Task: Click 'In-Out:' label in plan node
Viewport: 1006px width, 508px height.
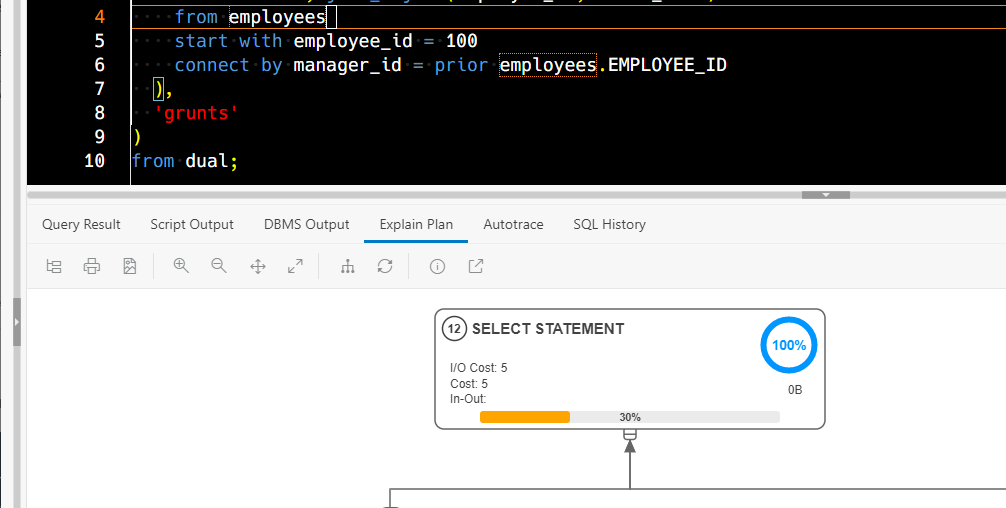Action: click(468, 398)
